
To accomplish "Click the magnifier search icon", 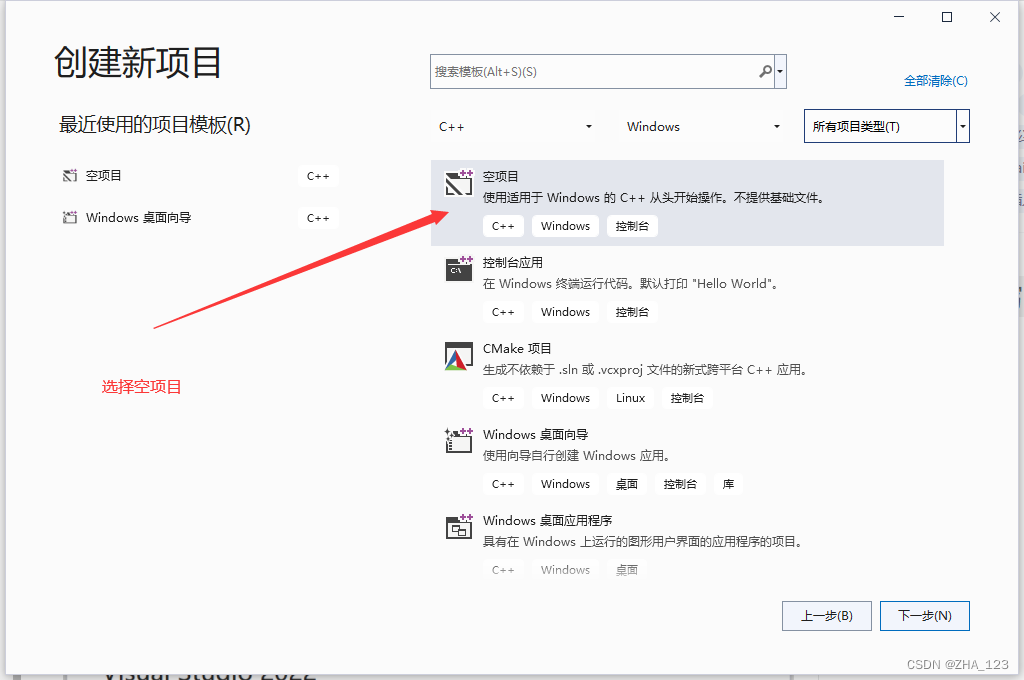I will (x=765, y=71).
